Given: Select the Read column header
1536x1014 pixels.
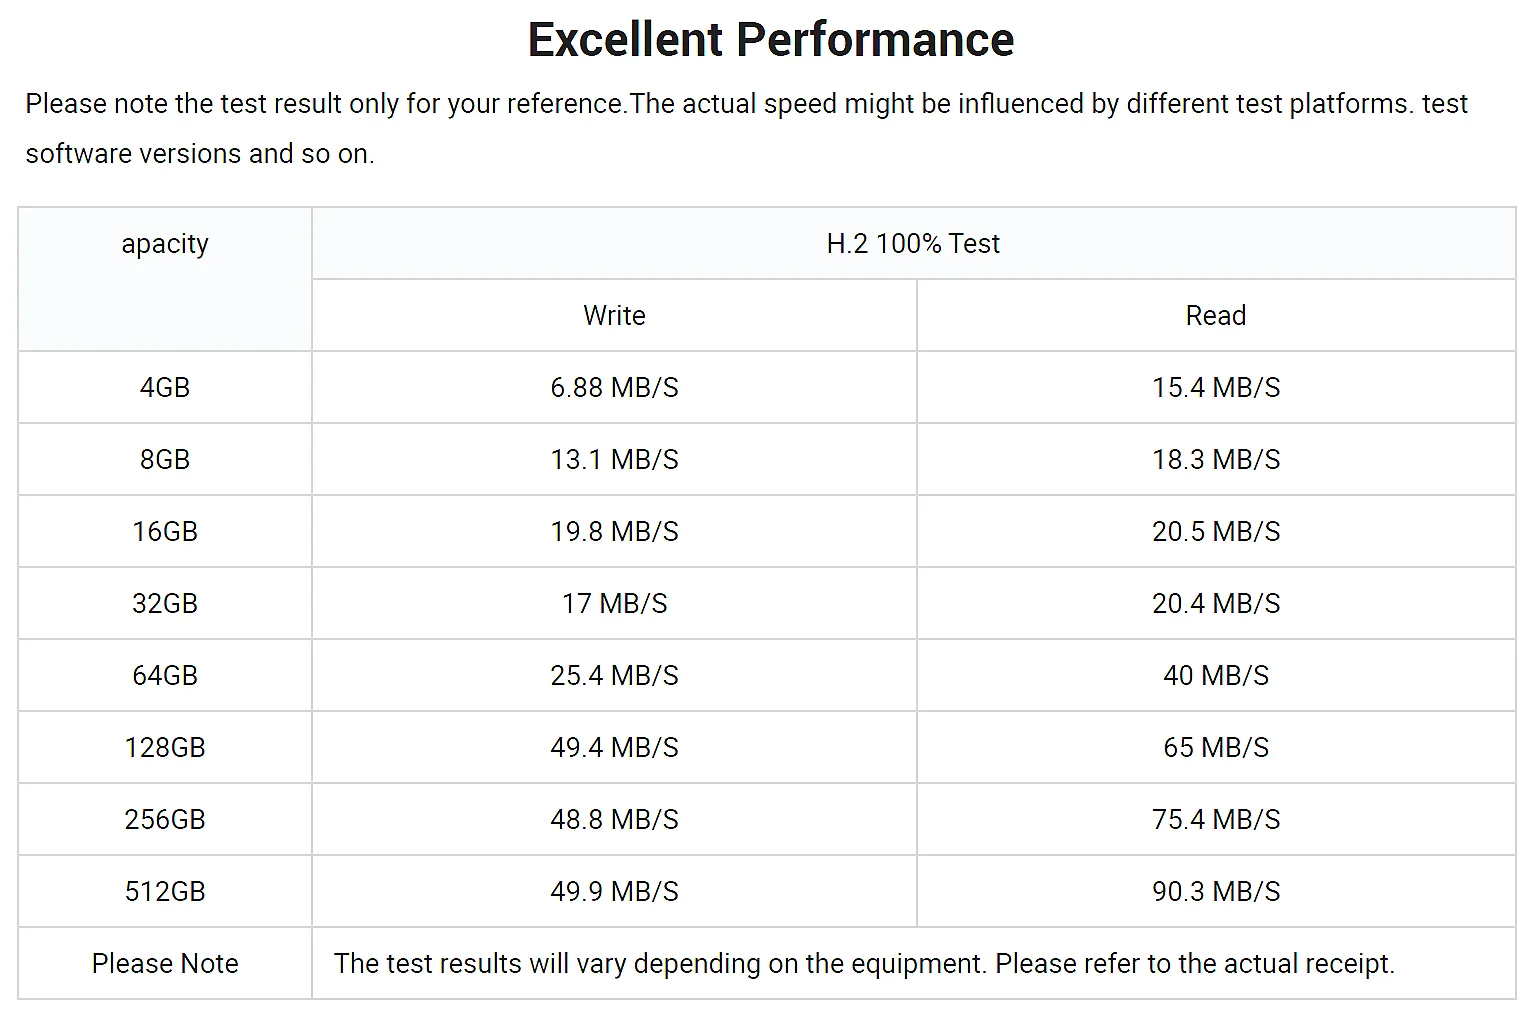Looking at the screenshot, I should [1215, 316].
